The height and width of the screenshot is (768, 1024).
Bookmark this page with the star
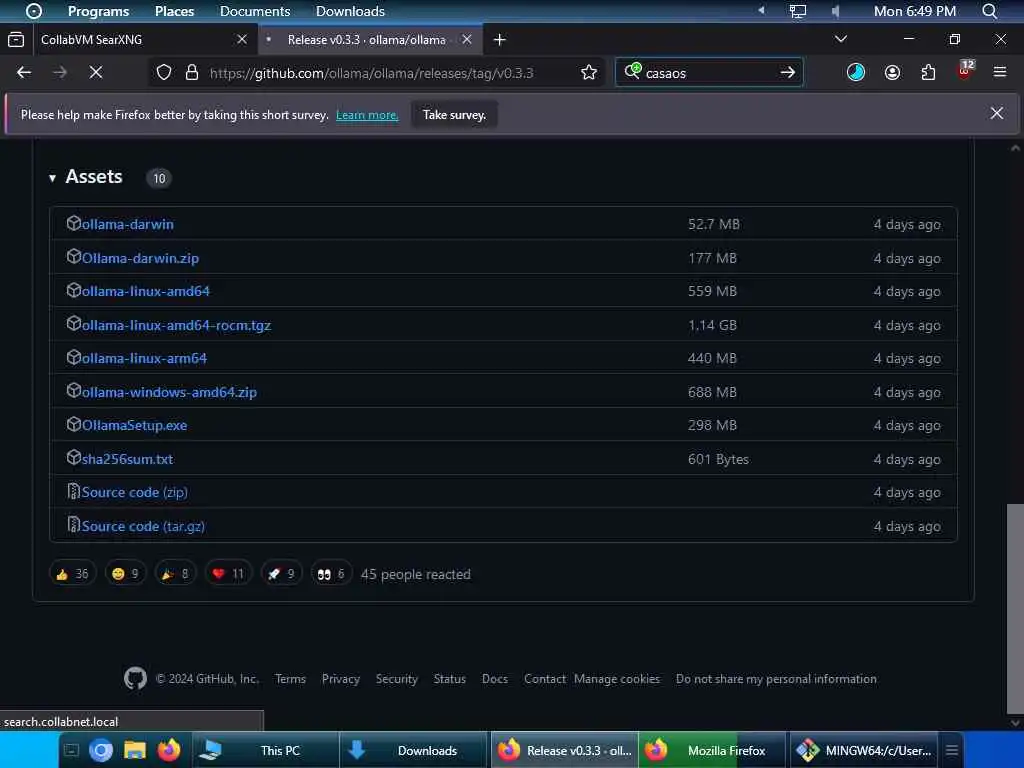(x=589, y=72)
